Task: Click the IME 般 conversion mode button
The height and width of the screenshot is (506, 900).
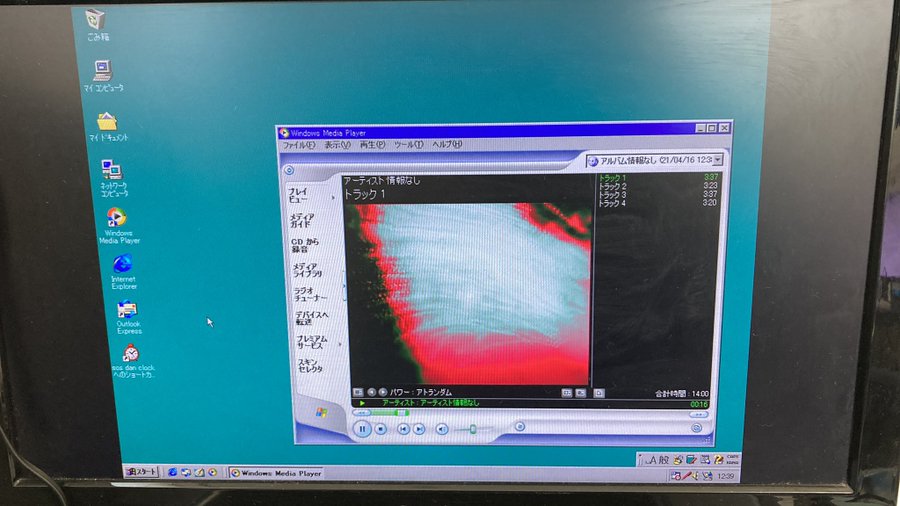Action: 664,460
